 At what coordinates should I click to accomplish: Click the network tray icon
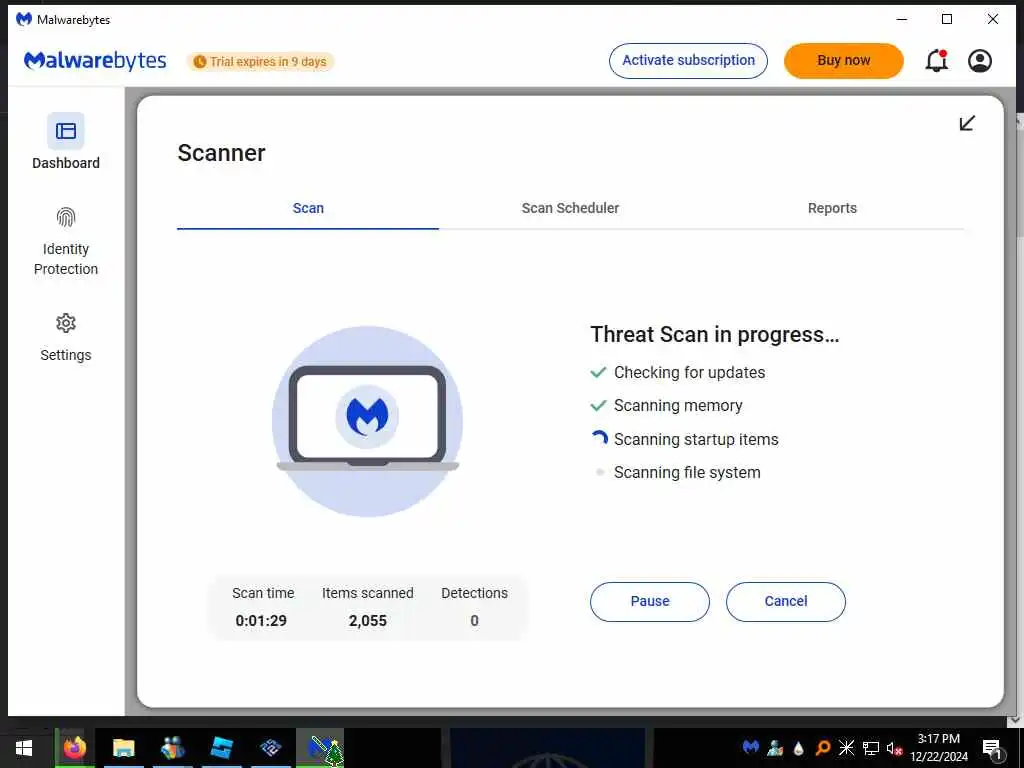[x=871, y=748]
